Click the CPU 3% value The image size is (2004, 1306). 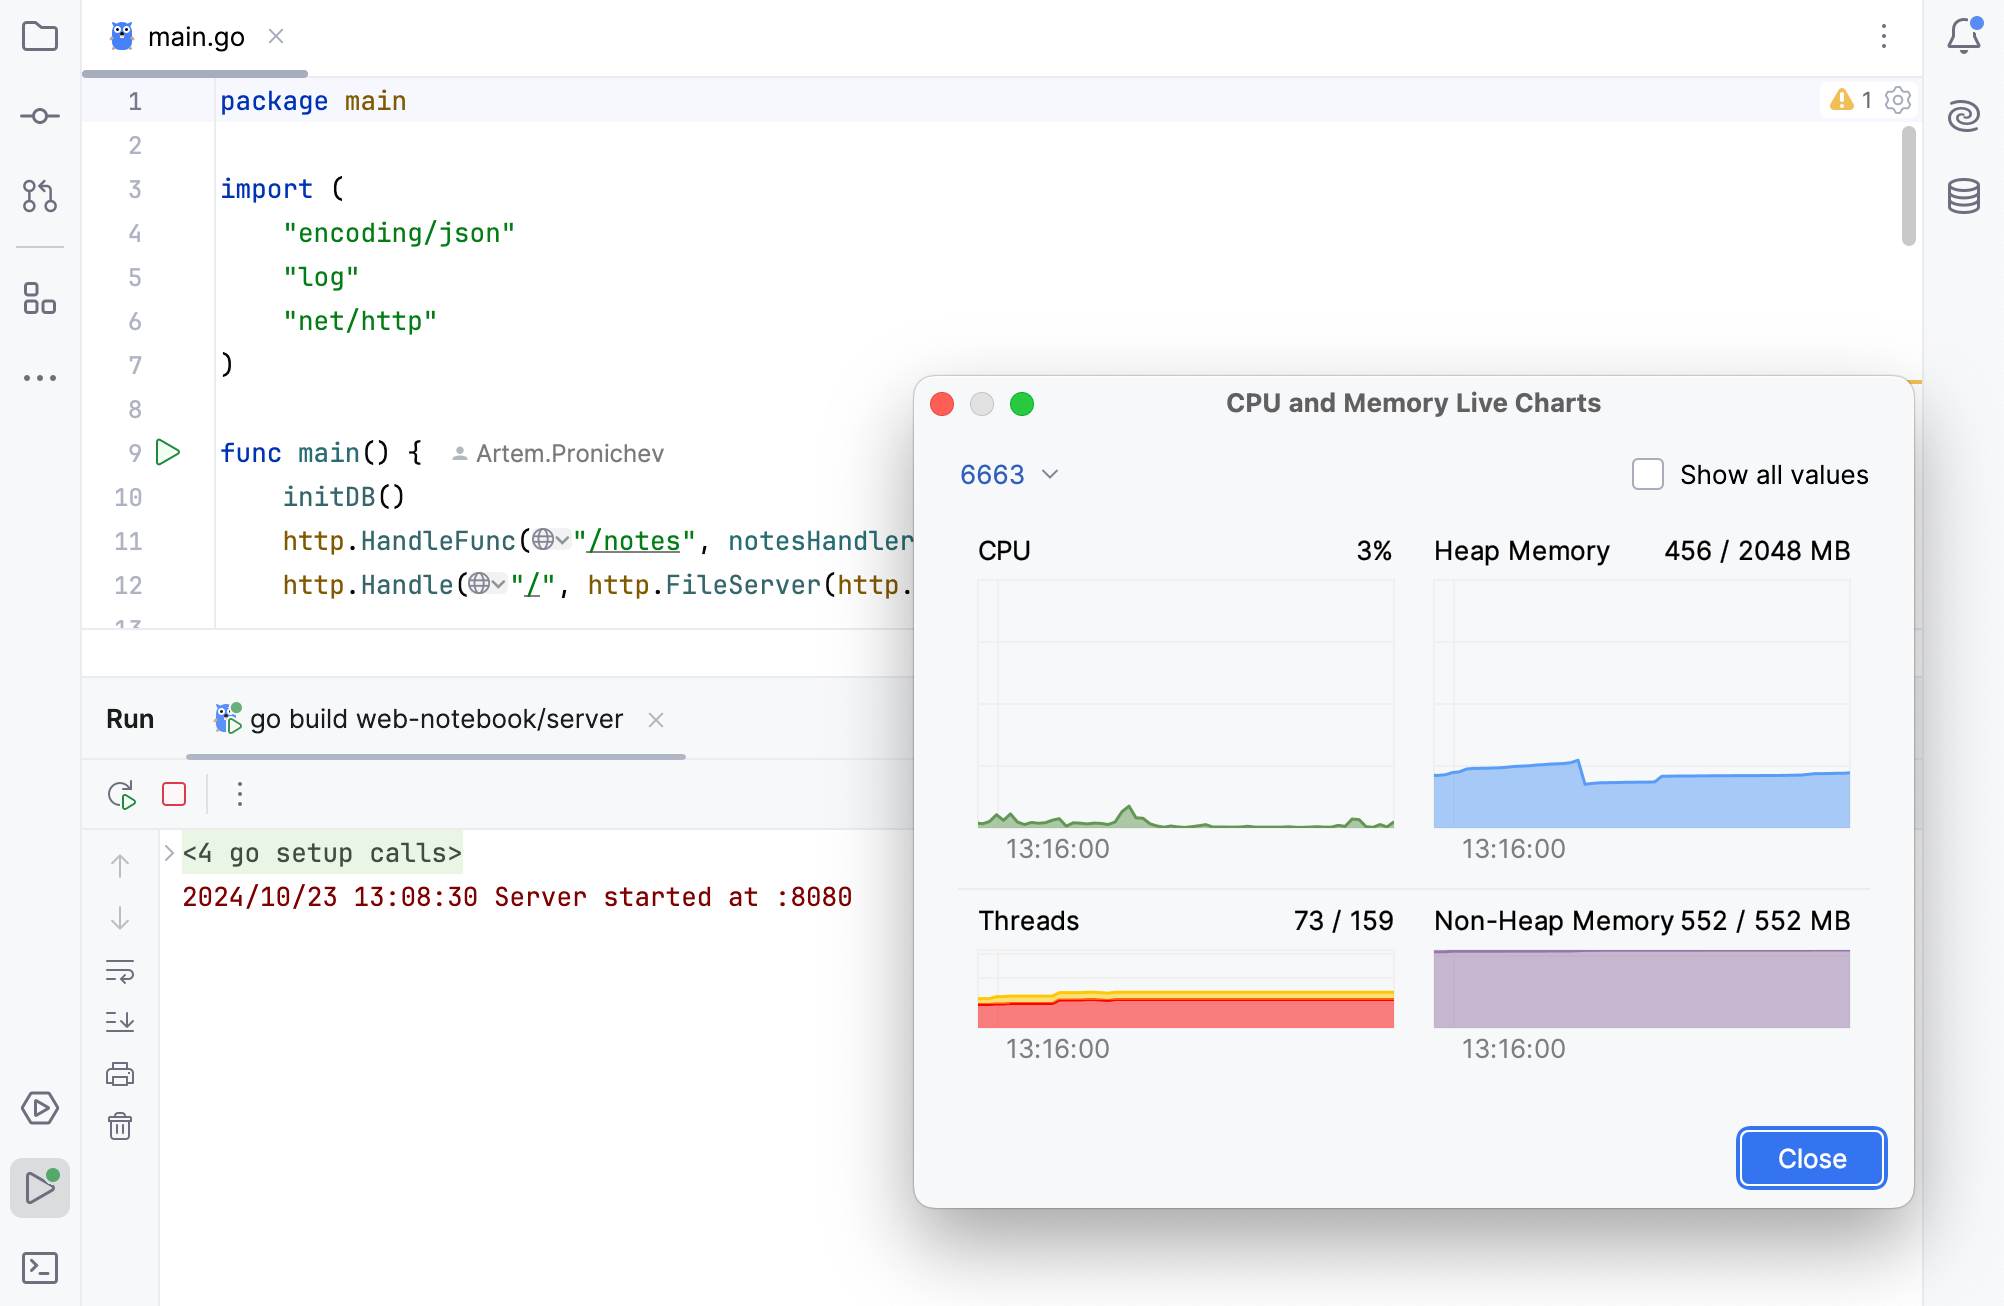point(1374,551)
